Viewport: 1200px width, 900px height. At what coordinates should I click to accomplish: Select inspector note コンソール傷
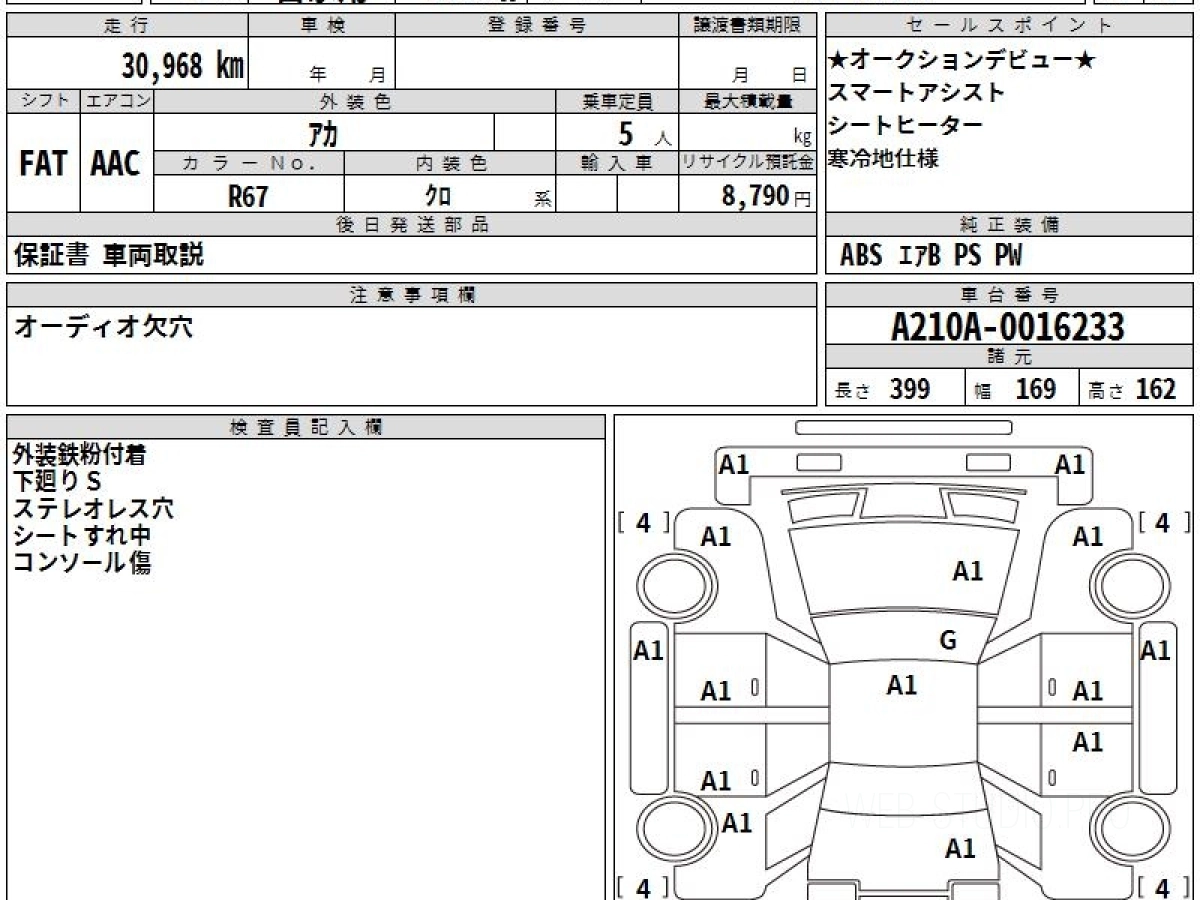click(x=82, y=563)
